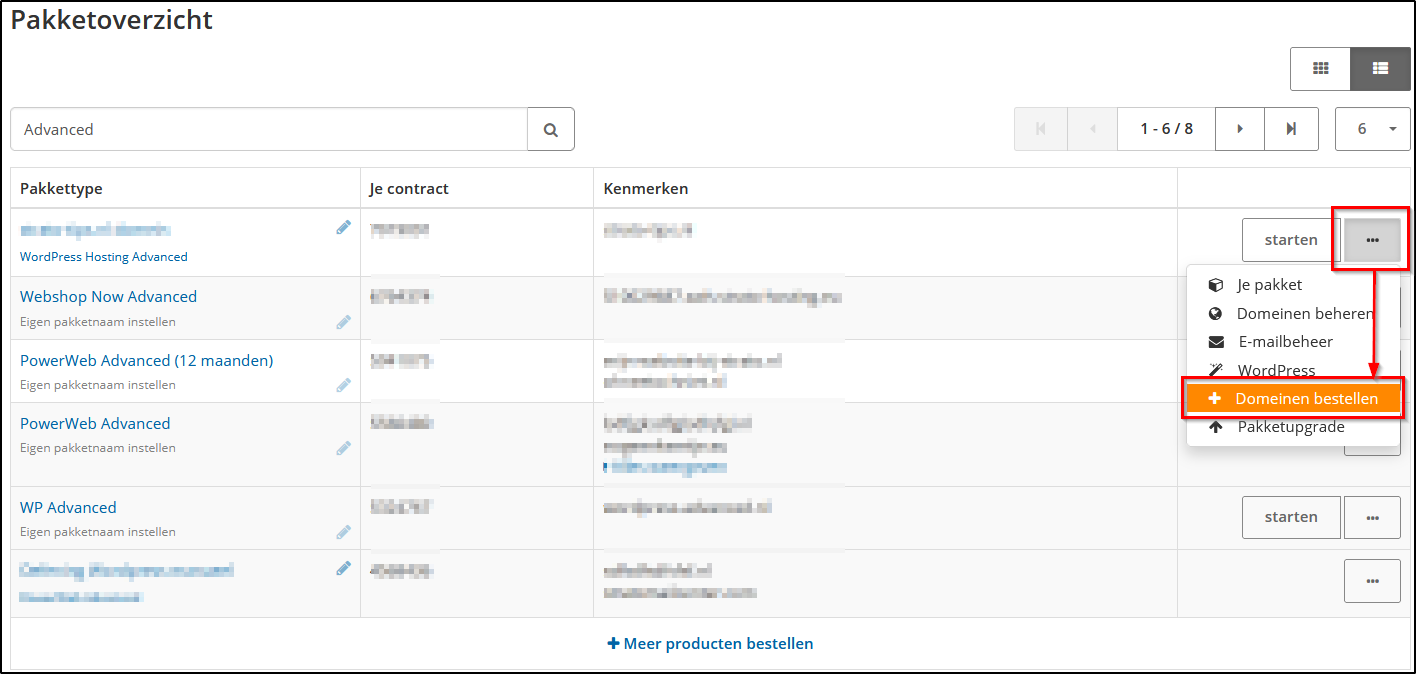Click Meer producten bestellen link
Viewport: 1416px width, 674px height.
pos(710,644)
